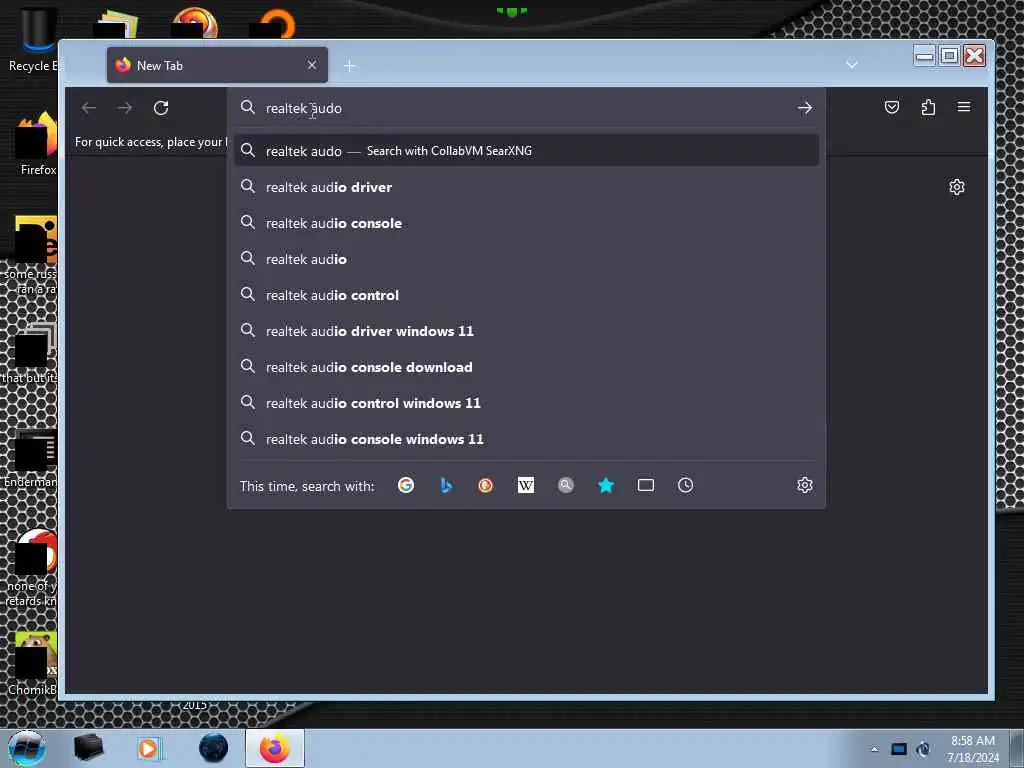Search with the gray magnifier engine
Viewport: 1024px width, 768px height.
[566, 485]
